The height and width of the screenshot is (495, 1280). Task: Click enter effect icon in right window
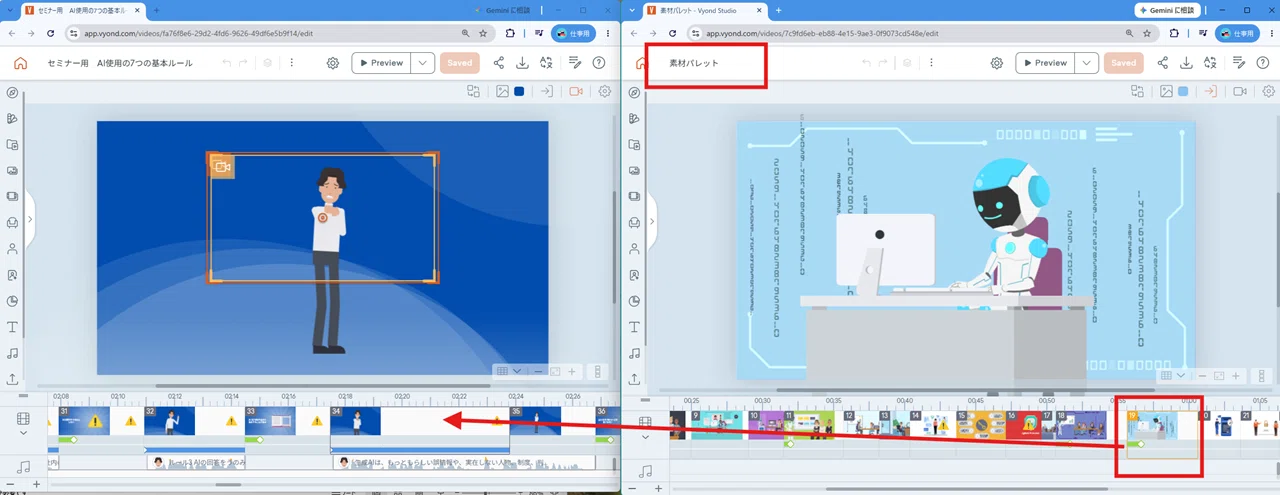coord(1211,91)
